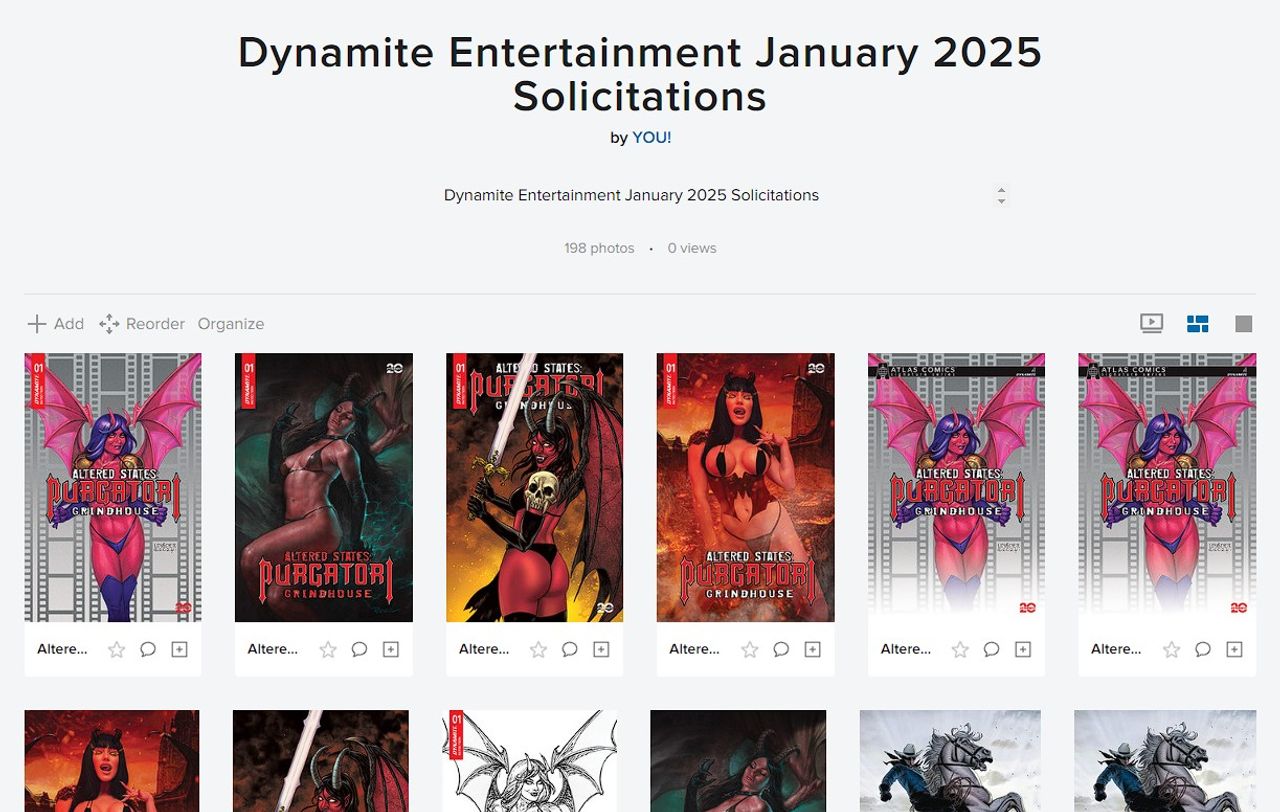Add the fourth cover to gallery
The height and width of the screenshot is (812, 1280).
812,649
